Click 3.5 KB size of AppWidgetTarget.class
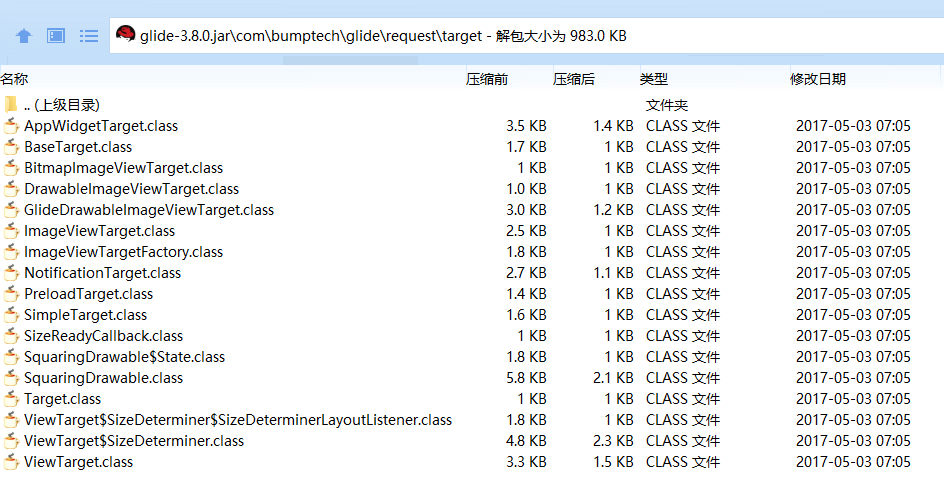Image resolution: width=944 pixels, height=497 pixels. coord(526,126)
